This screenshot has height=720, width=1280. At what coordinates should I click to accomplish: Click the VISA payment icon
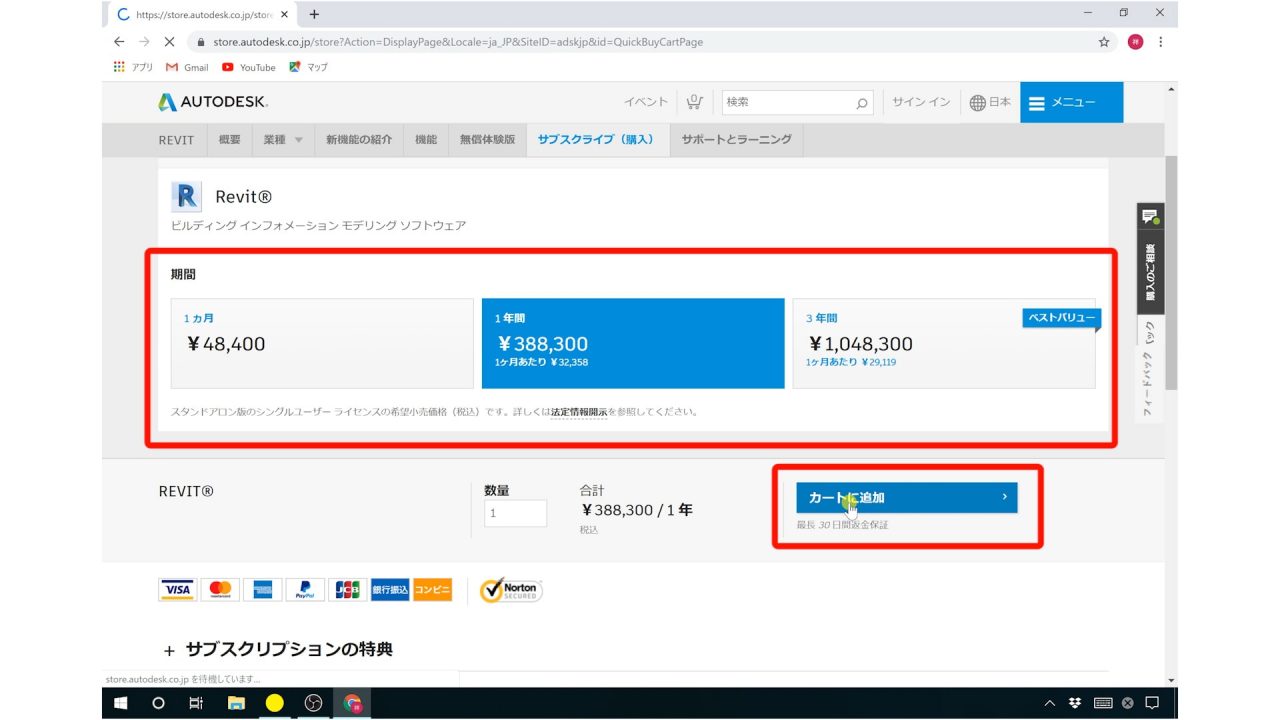176,589
